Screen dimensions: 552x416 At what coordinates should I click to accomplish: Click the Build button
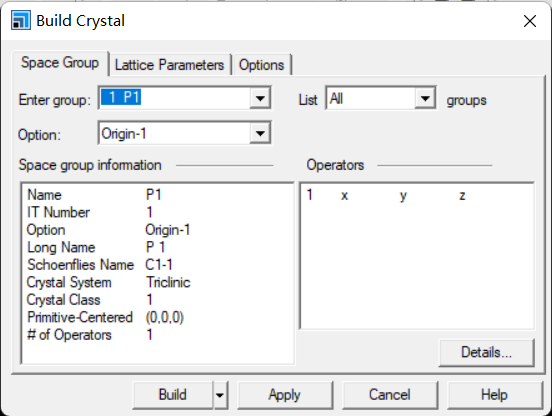click(x=173, y=395)
